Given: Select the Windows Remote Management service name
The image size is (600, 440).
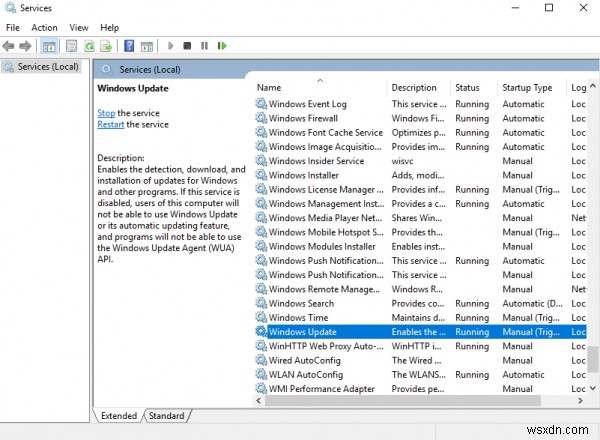Looking at the screenshot, I should point(324,289).
